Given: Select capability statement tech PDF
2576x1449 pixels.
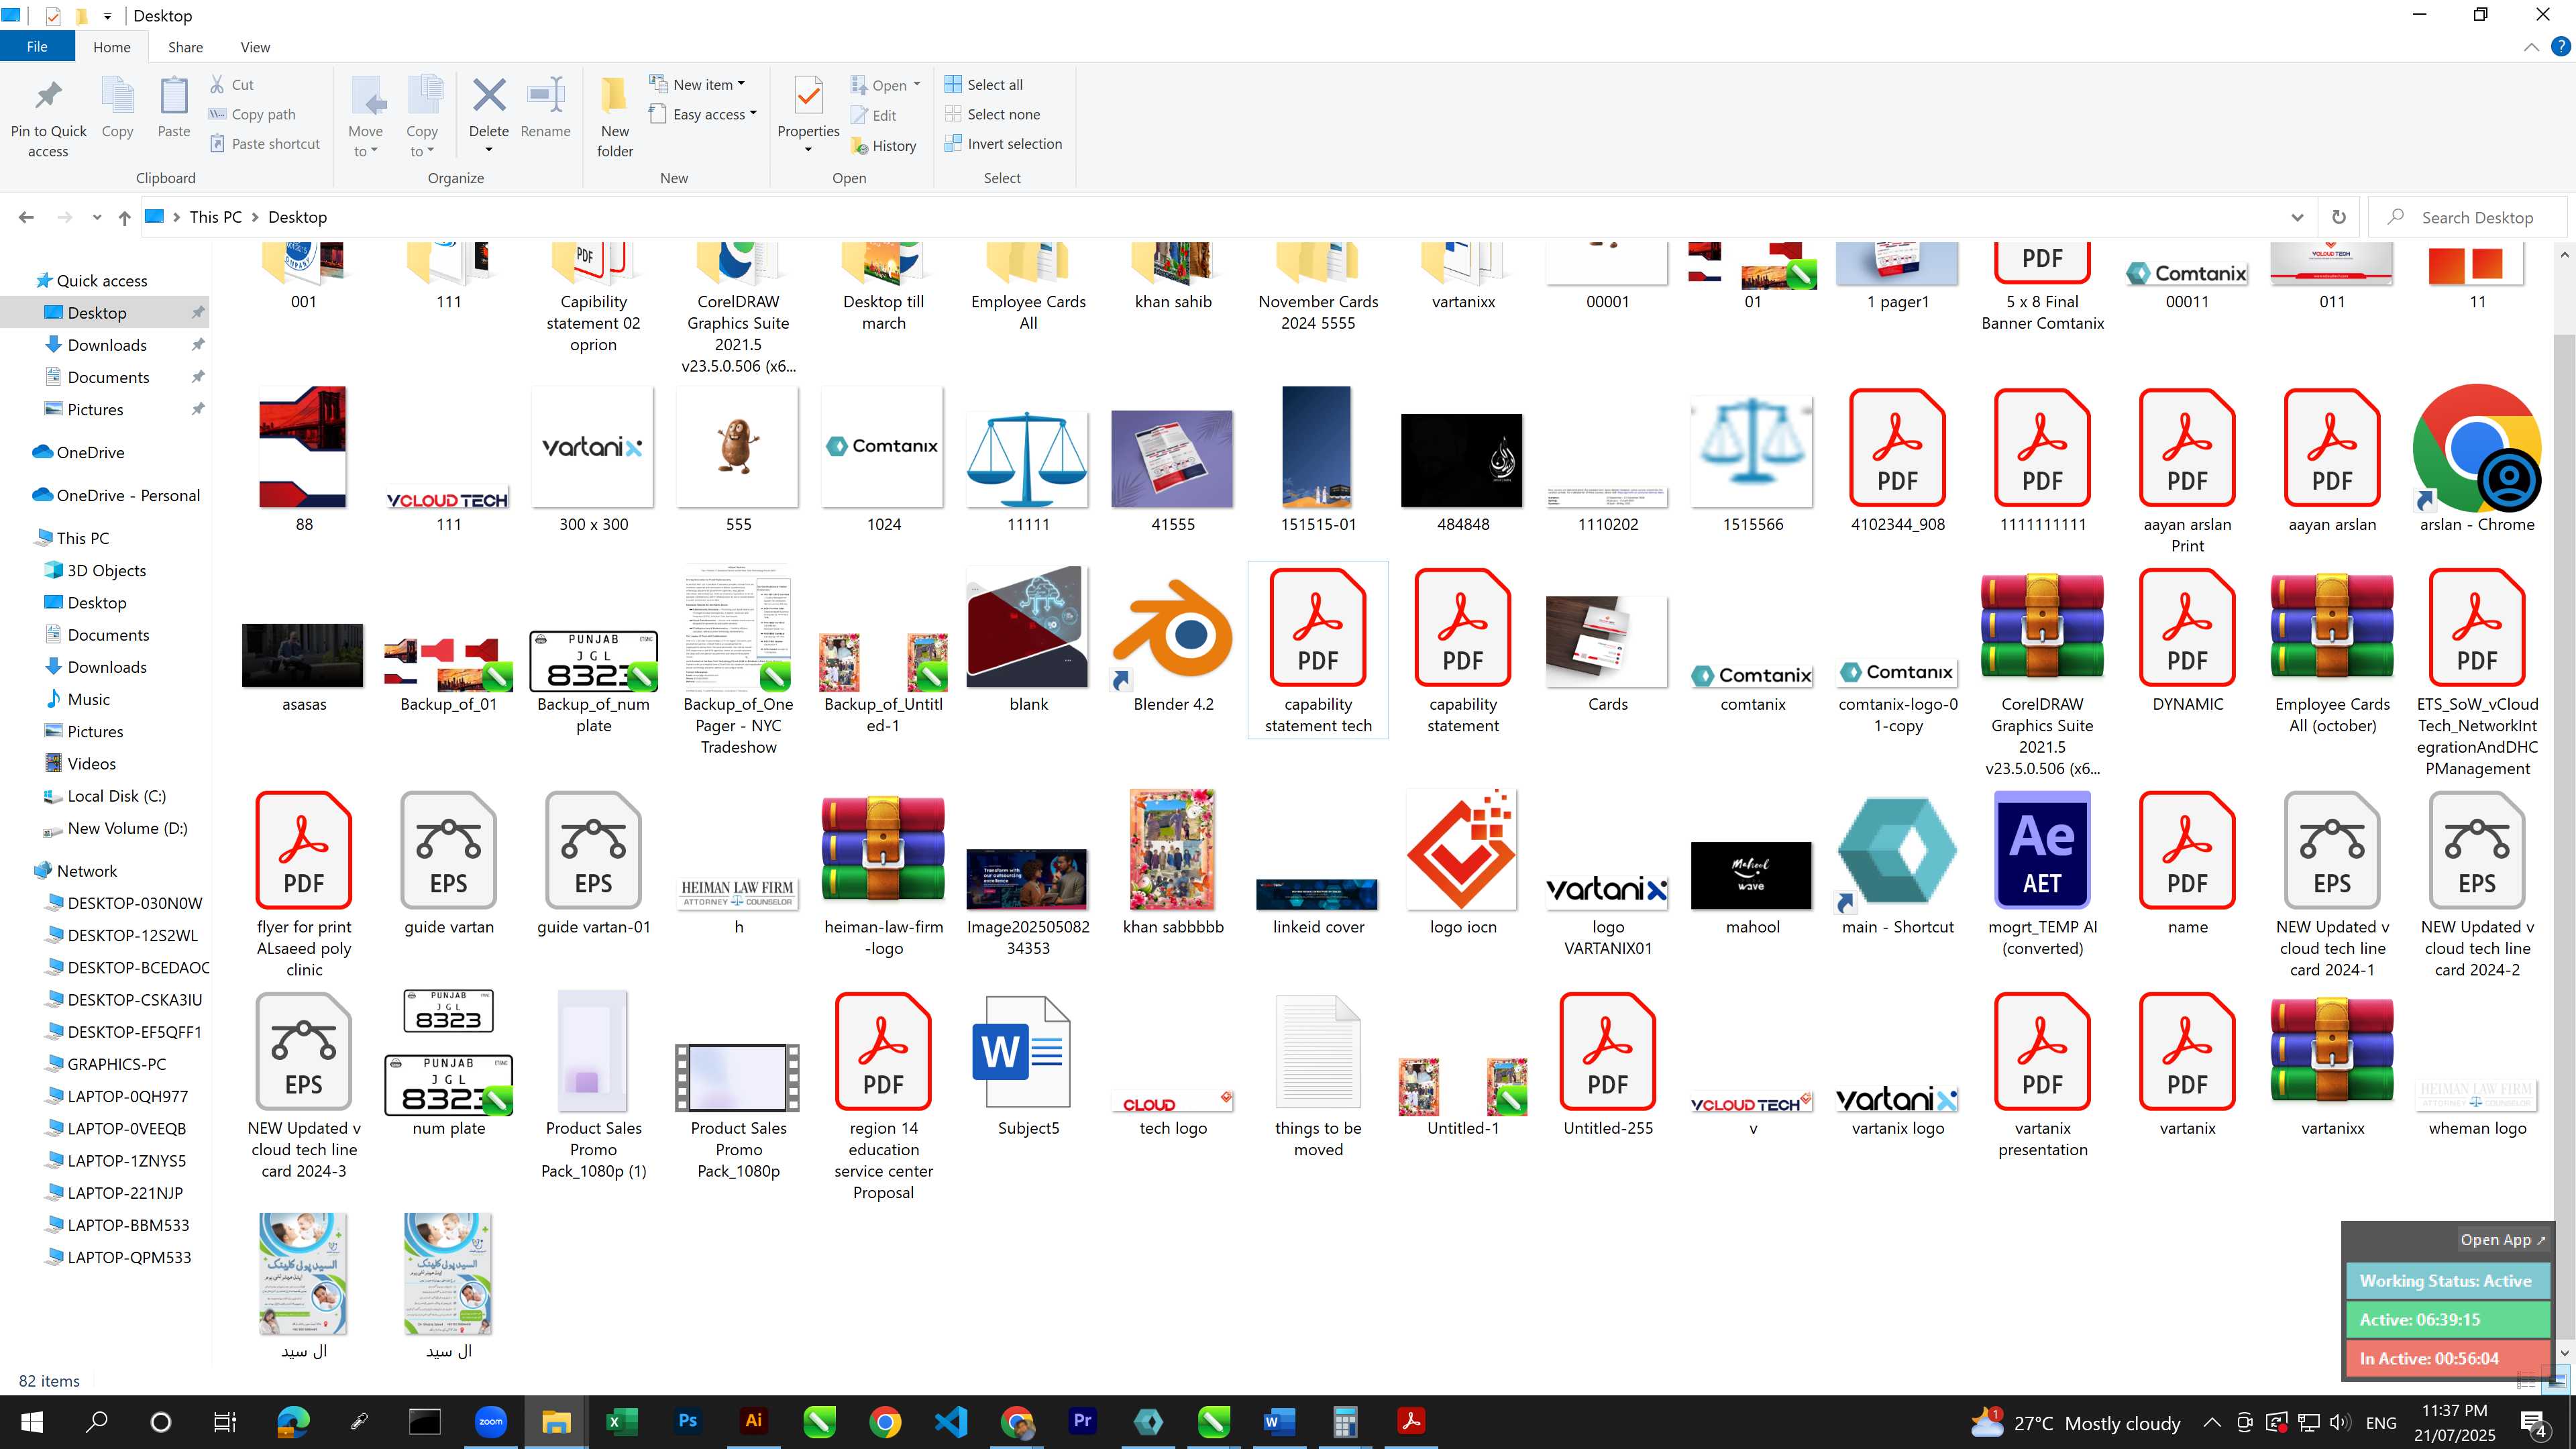Looking at the screenshot, I should (1318, 628).
